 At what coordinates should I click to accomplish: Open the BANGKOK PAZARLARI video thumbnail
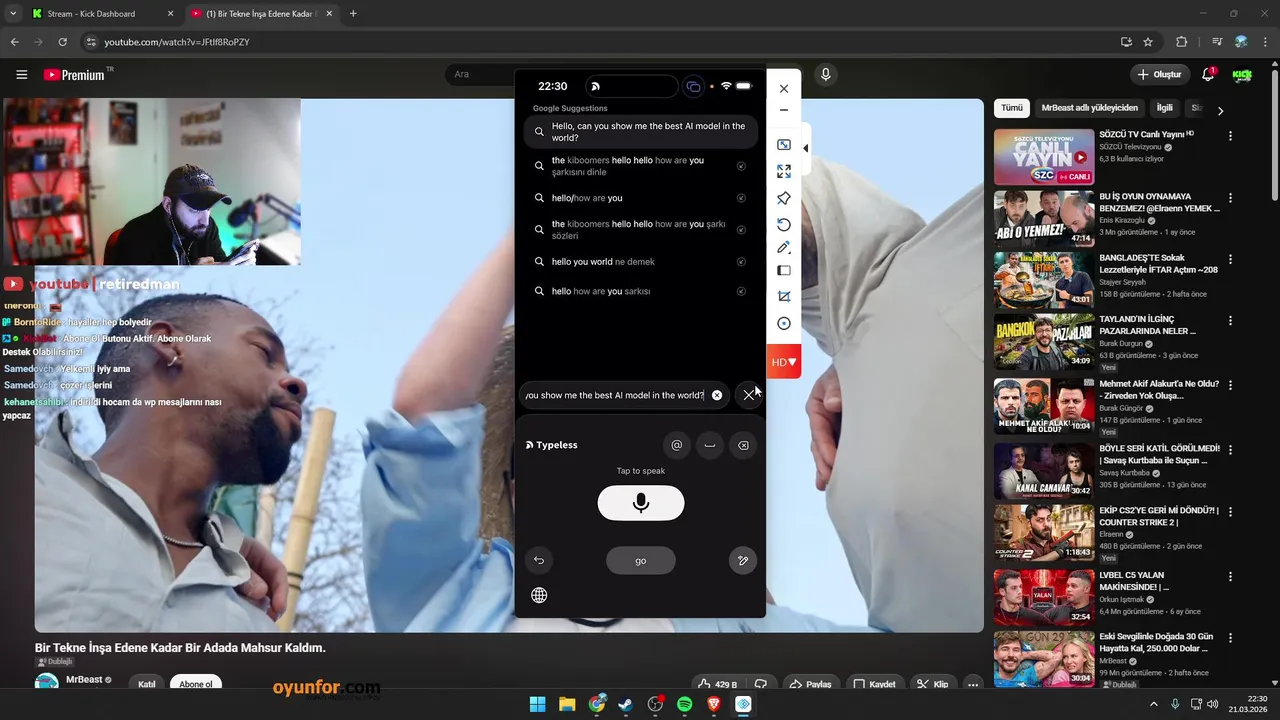pyautogui.click(x=1043, y=342)
